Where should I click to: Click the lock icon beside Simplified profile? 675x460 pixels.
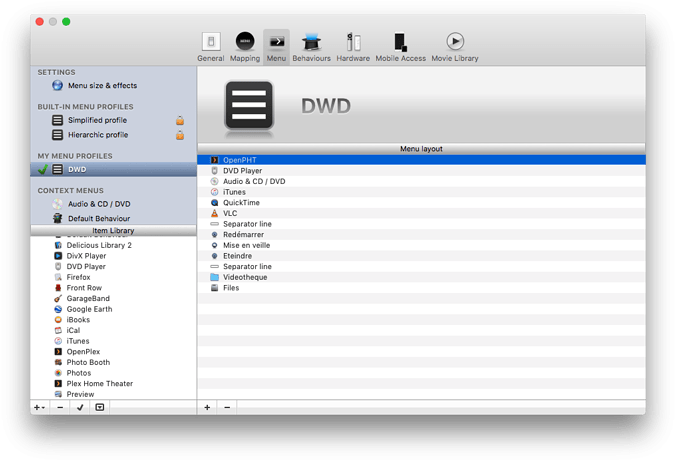pos(180,120)
